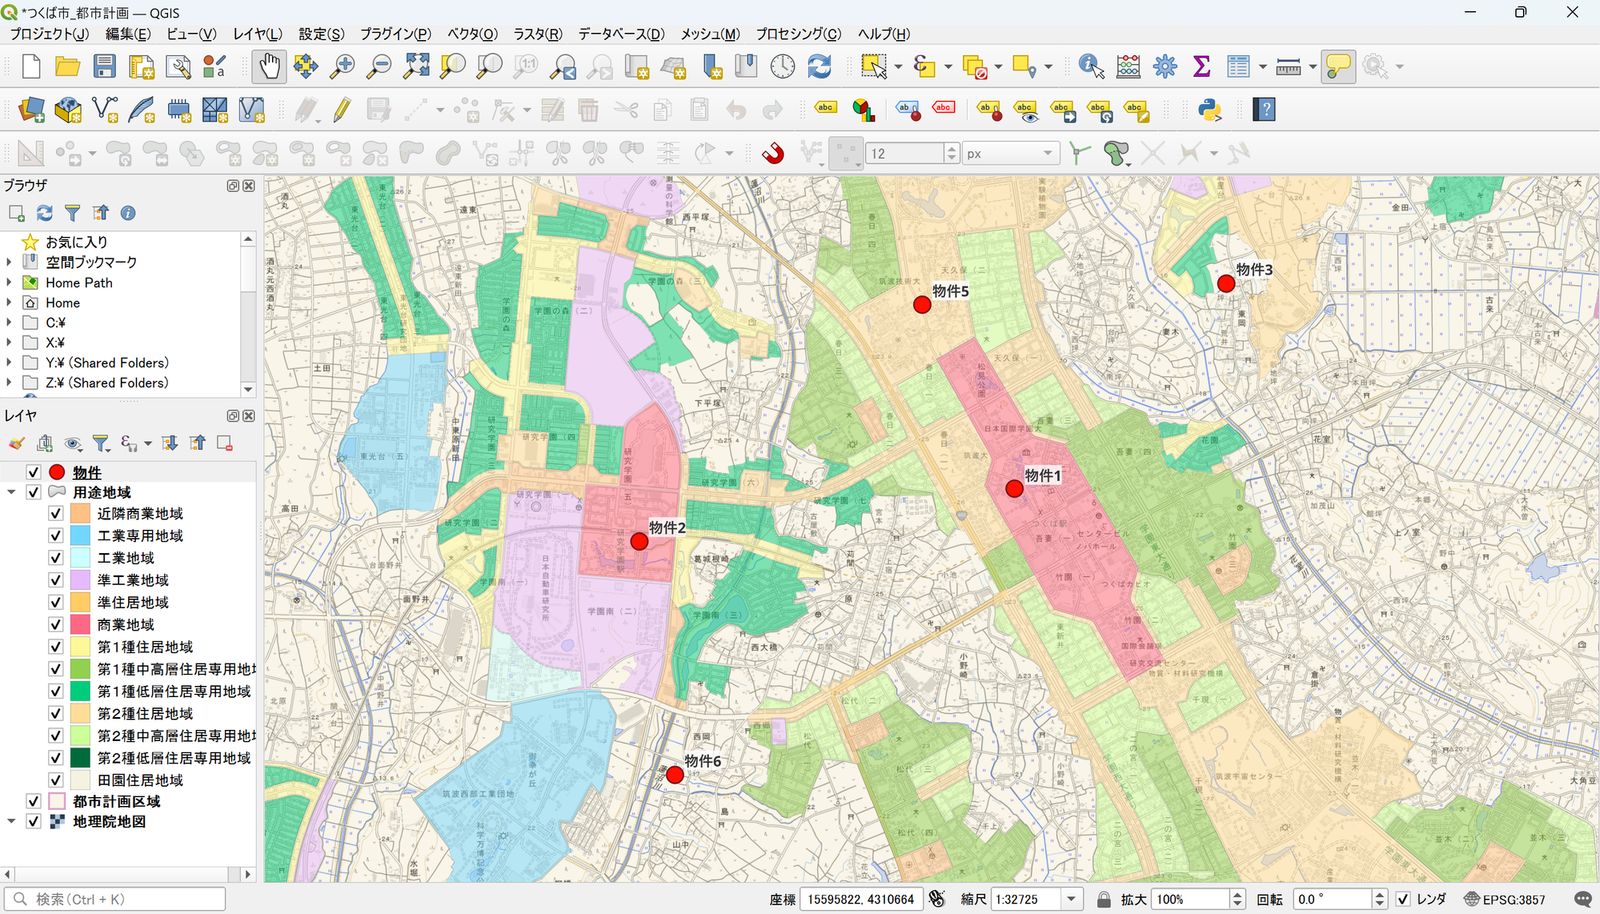Viewport: 1600px width, 914px height.
Task: Click the messages log button in status bar
Action: coord(1583,899)
